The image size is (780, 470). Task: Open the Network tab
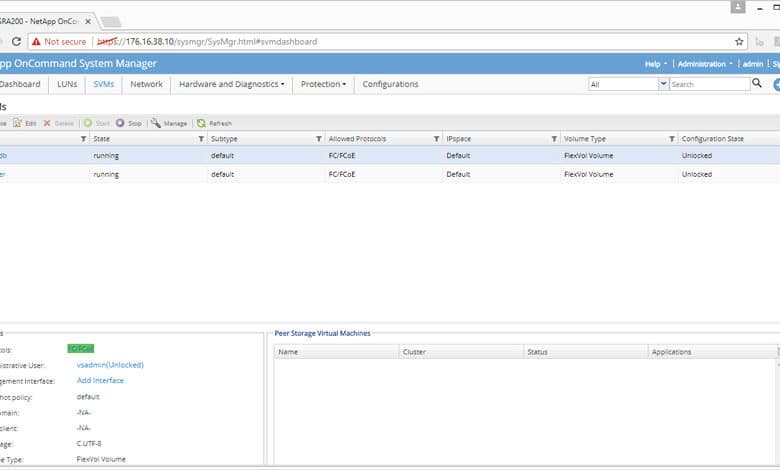(146, 84)
